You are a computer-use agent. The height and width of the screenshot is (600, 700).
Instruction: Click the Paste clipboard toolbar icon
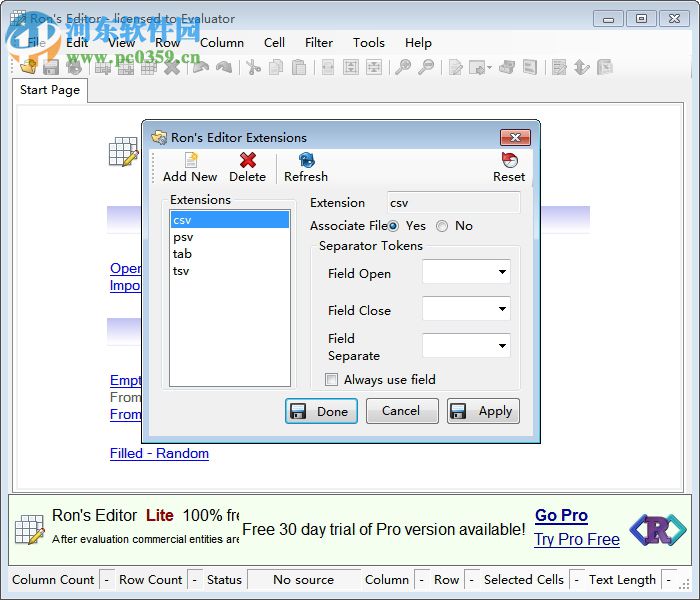coord(299,67)
